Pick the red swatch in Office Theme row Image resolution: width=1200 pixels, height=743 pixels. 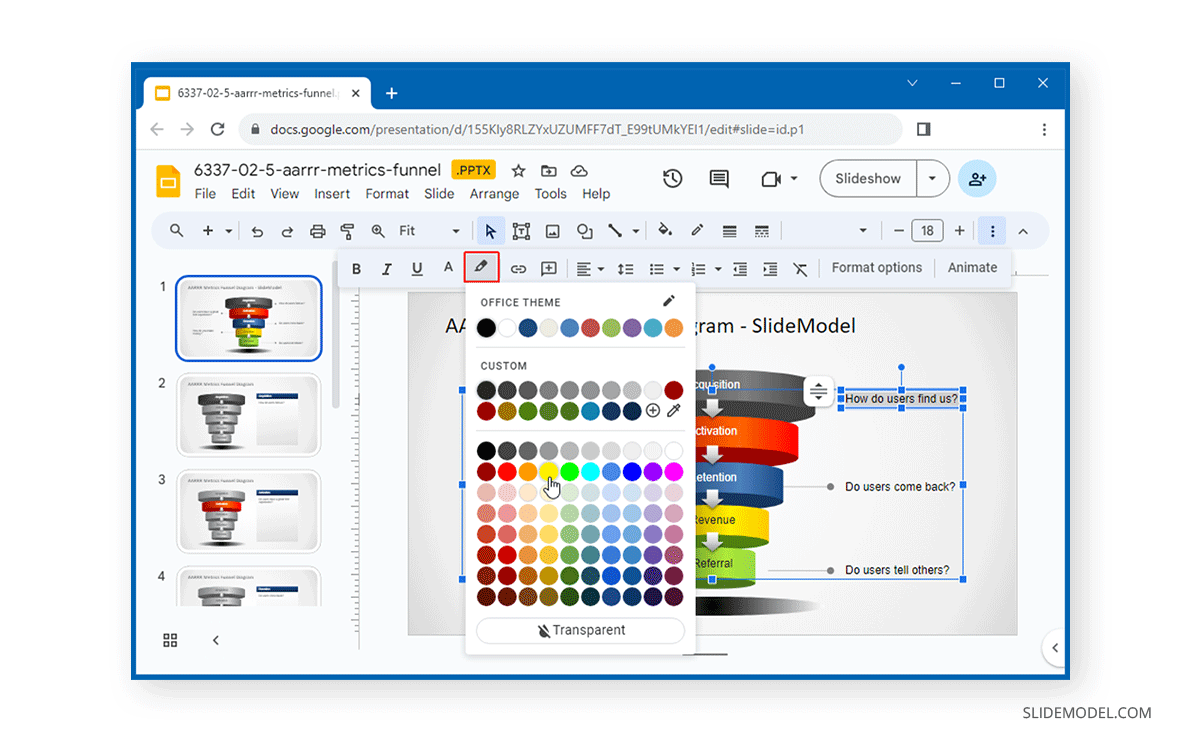589,327
